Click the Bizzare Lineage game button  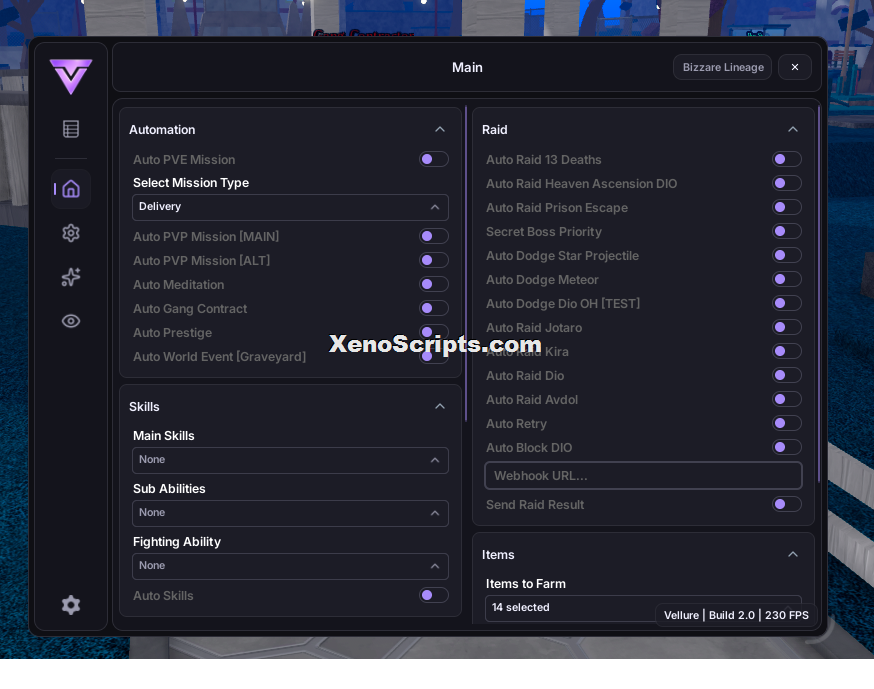pyautogui.click(x=722, y=67)
